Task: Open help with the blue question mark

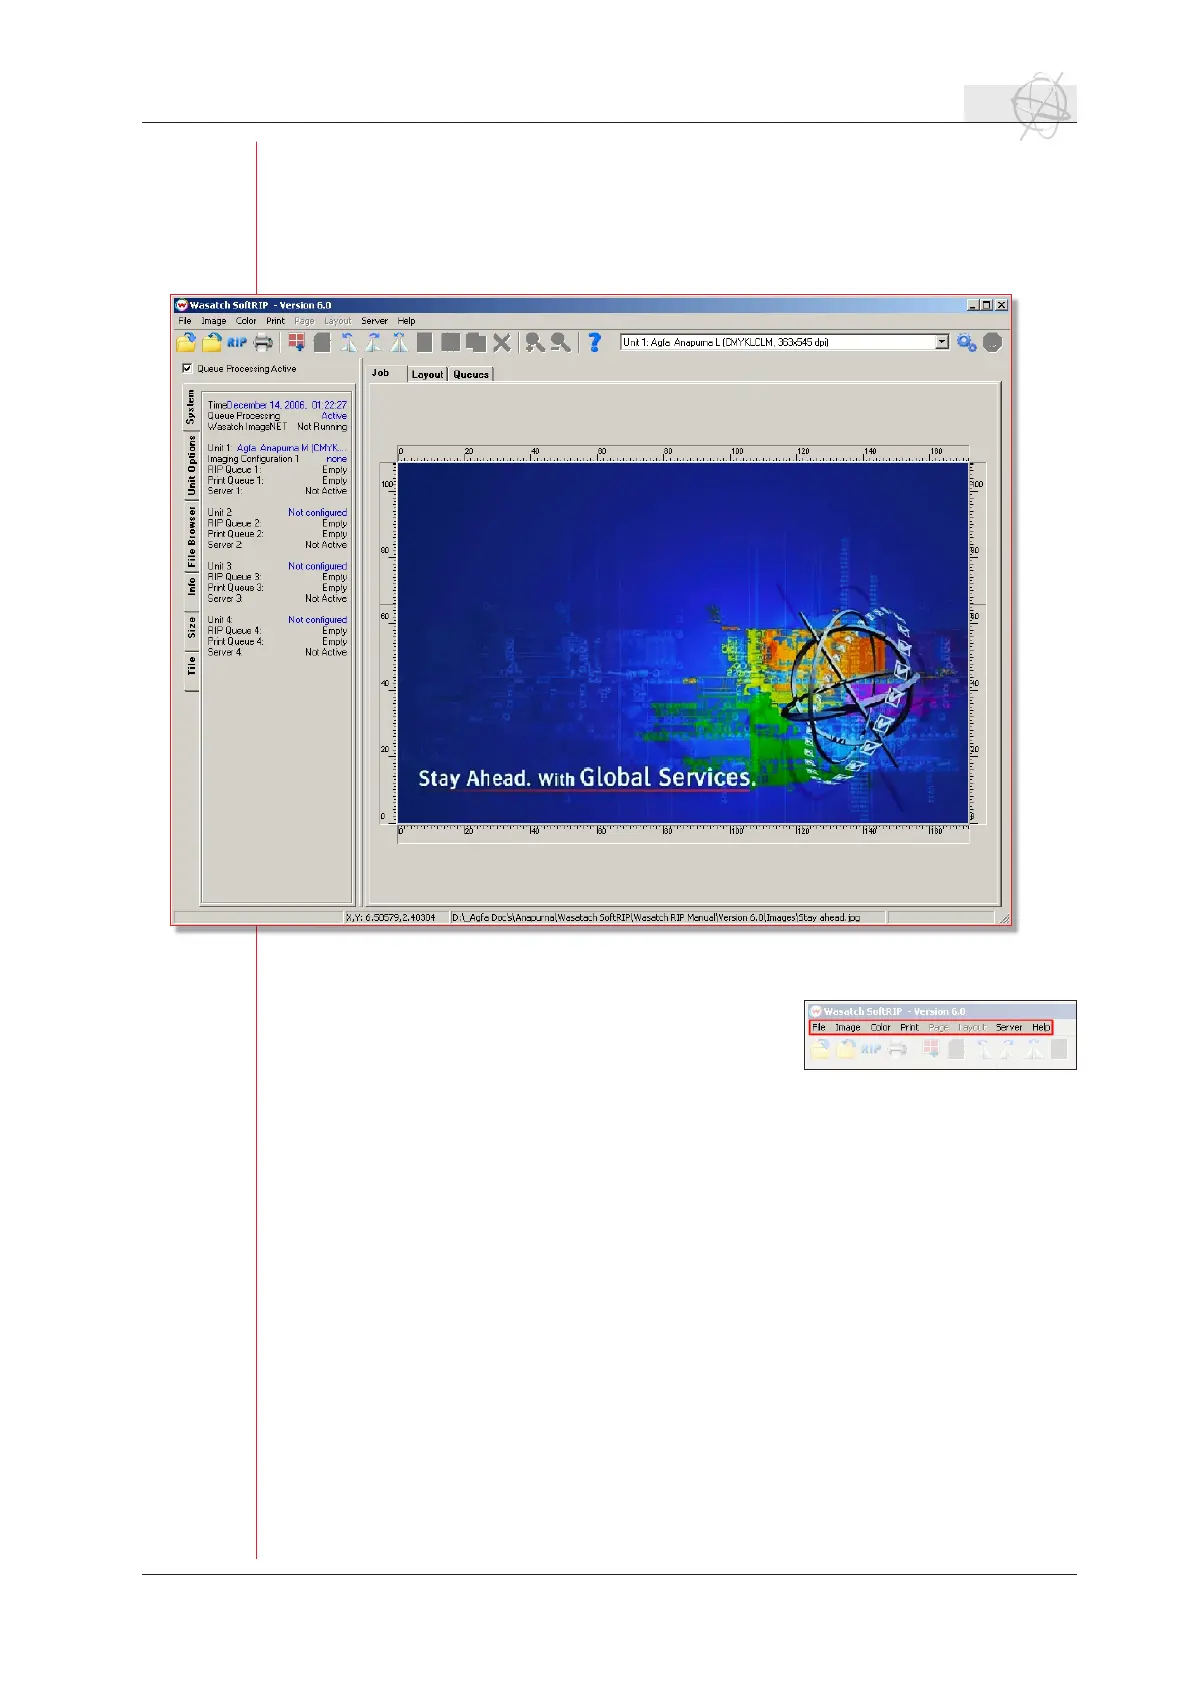Action: tap(595, 342)
